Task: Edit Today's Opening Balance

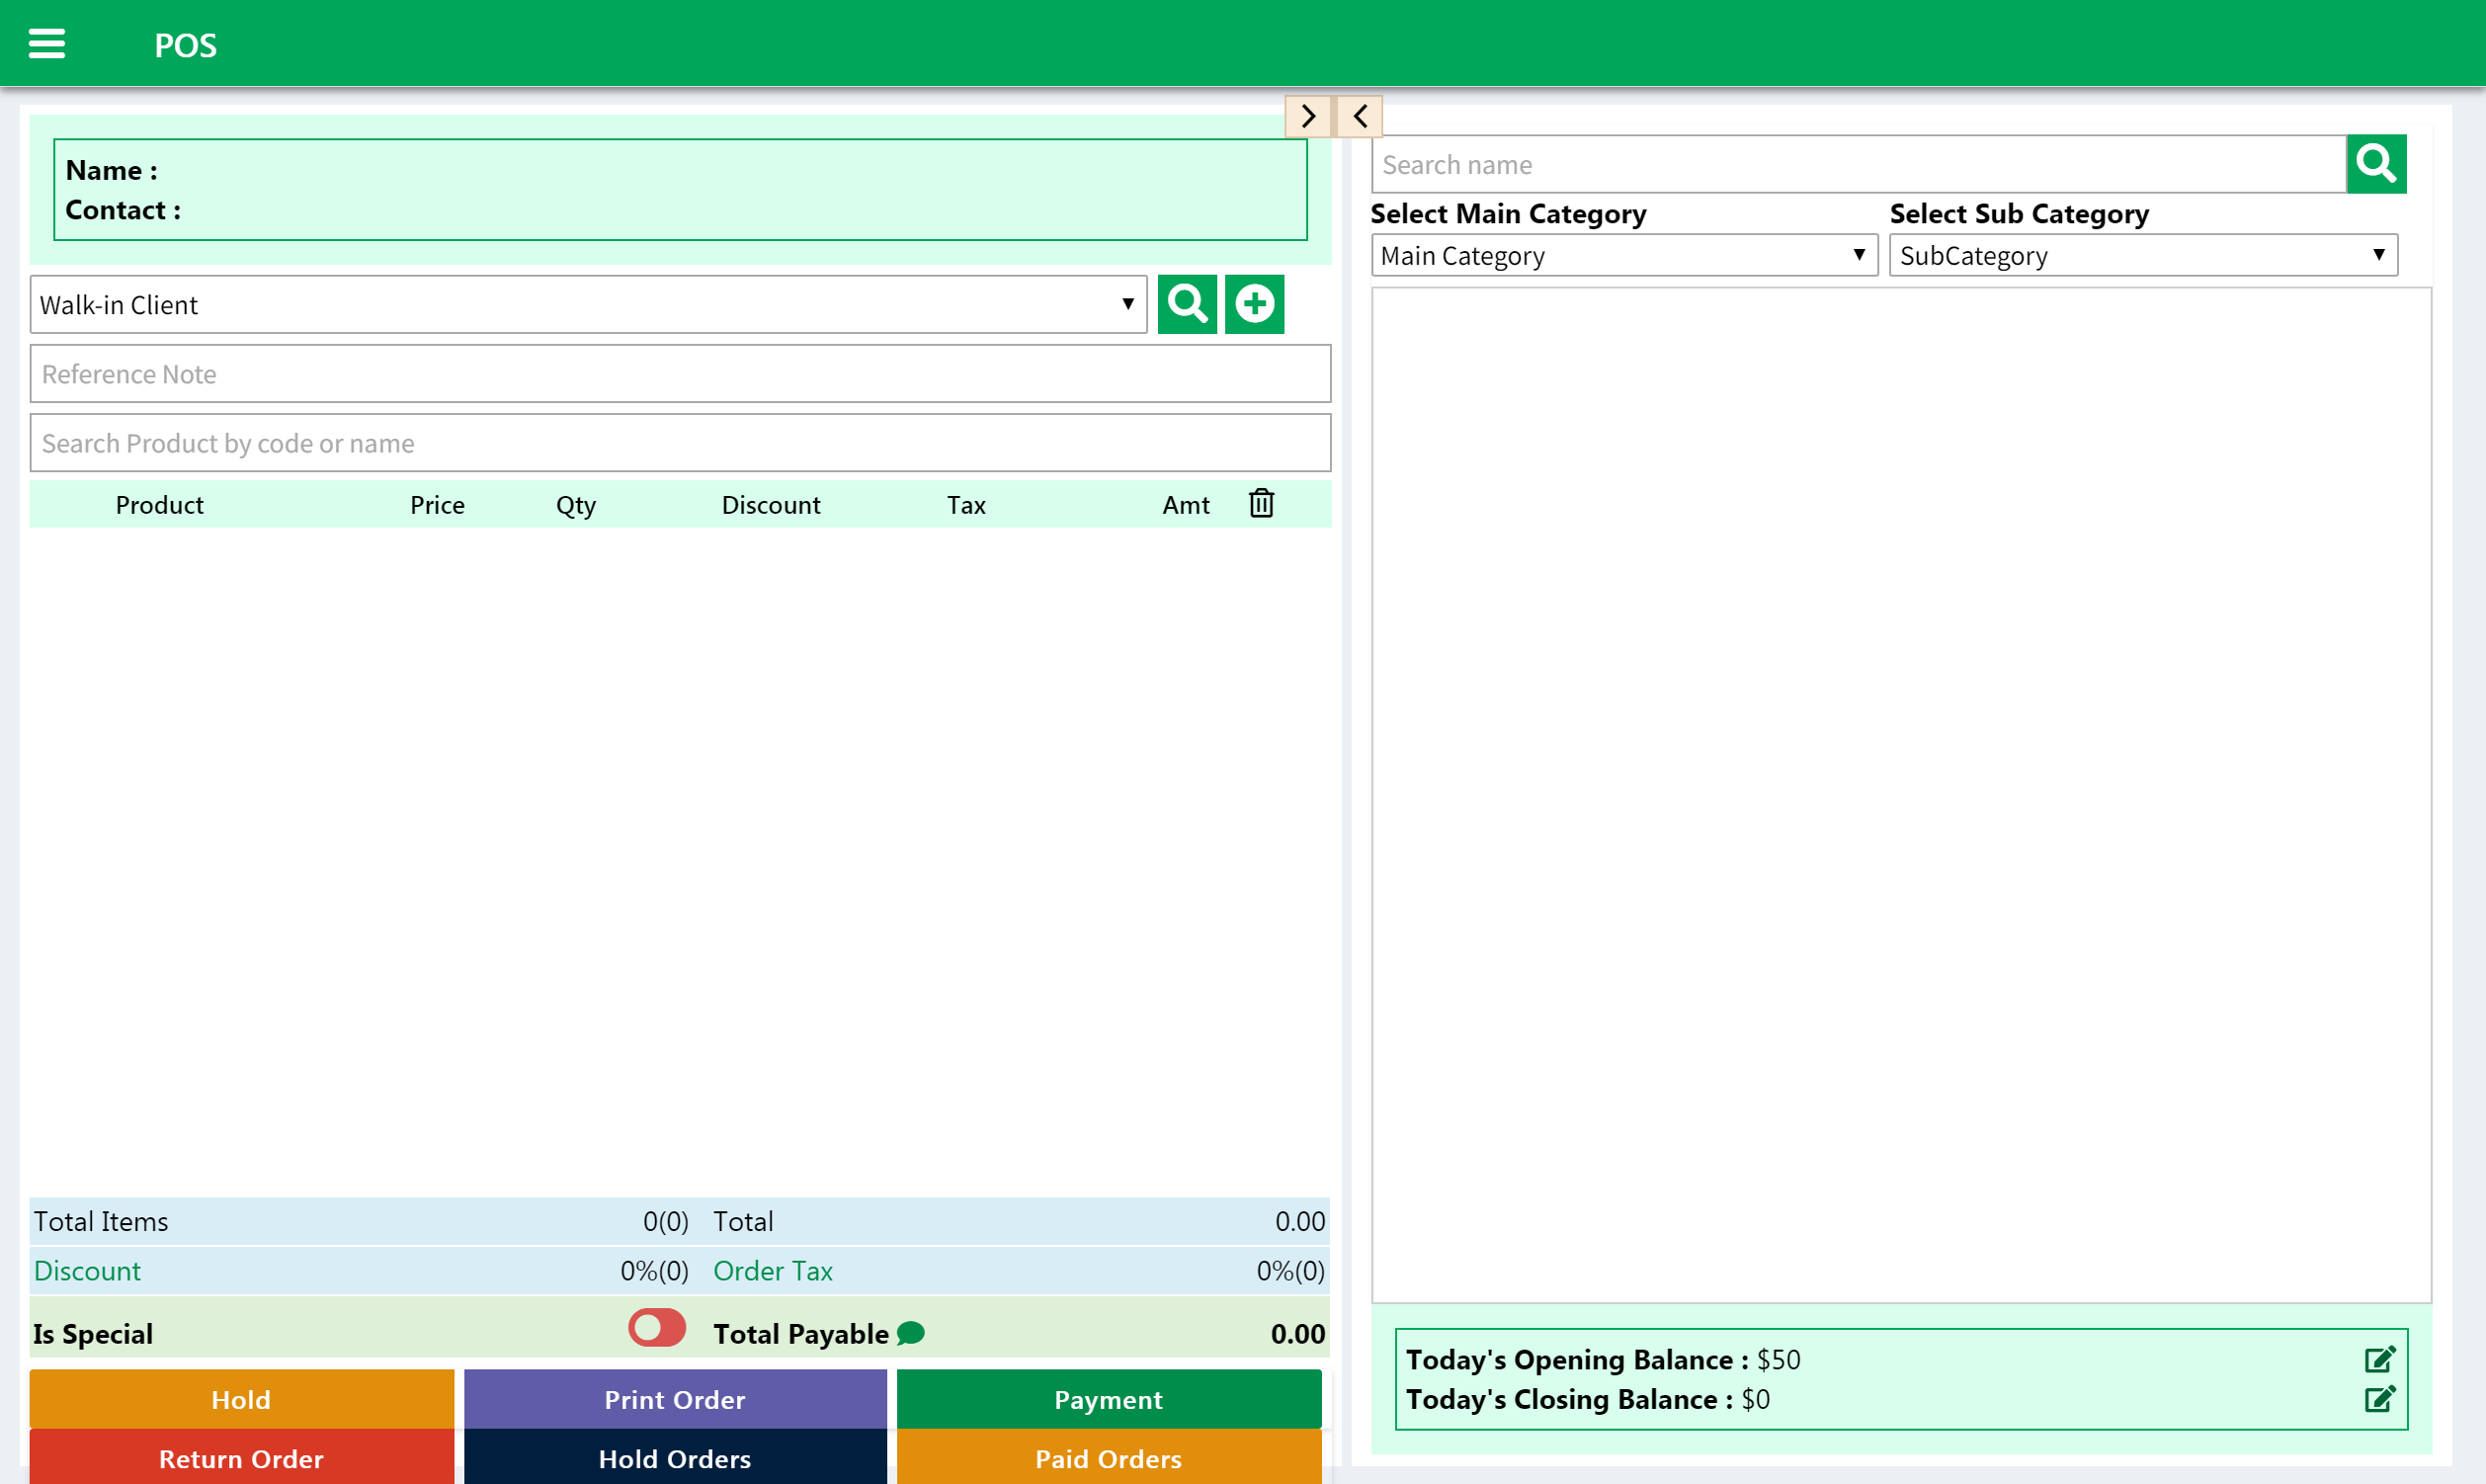Action: tap(2380, 1359)
